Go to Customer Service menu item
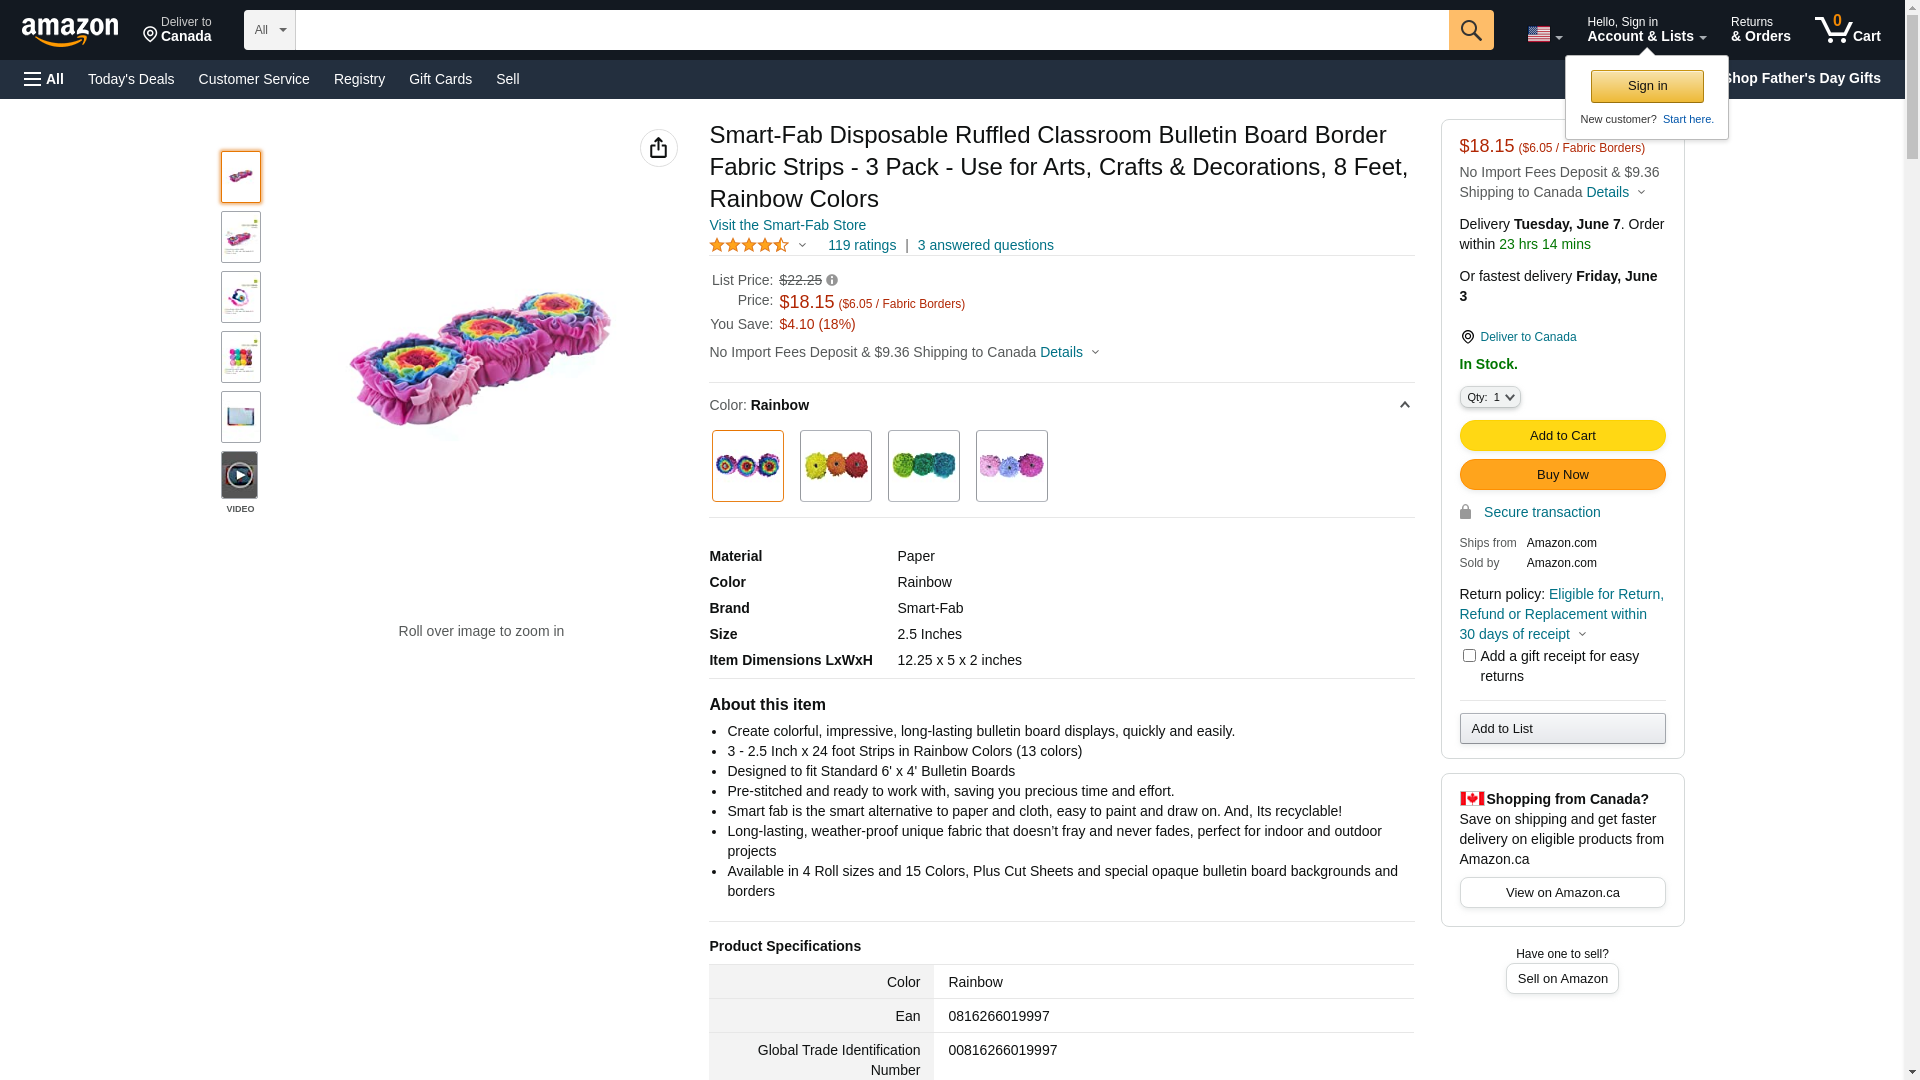Viewport: 1920px width, 1080px height. click(254, 79)
